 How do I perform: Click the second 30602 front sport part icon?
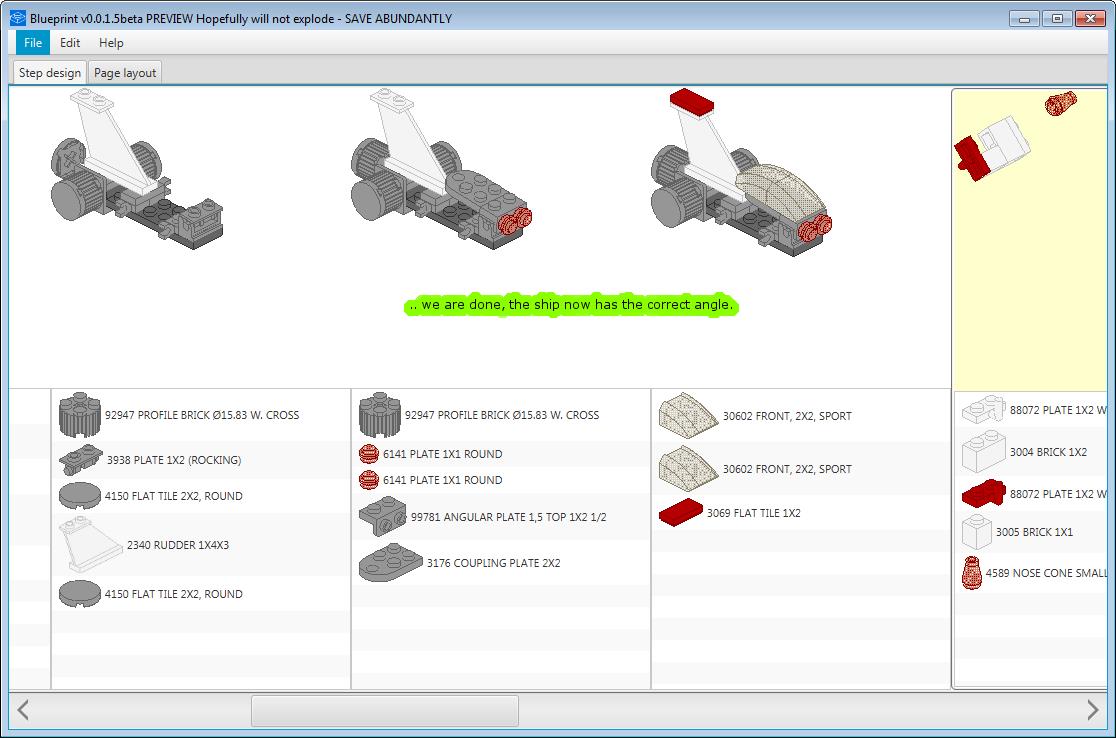688,468
